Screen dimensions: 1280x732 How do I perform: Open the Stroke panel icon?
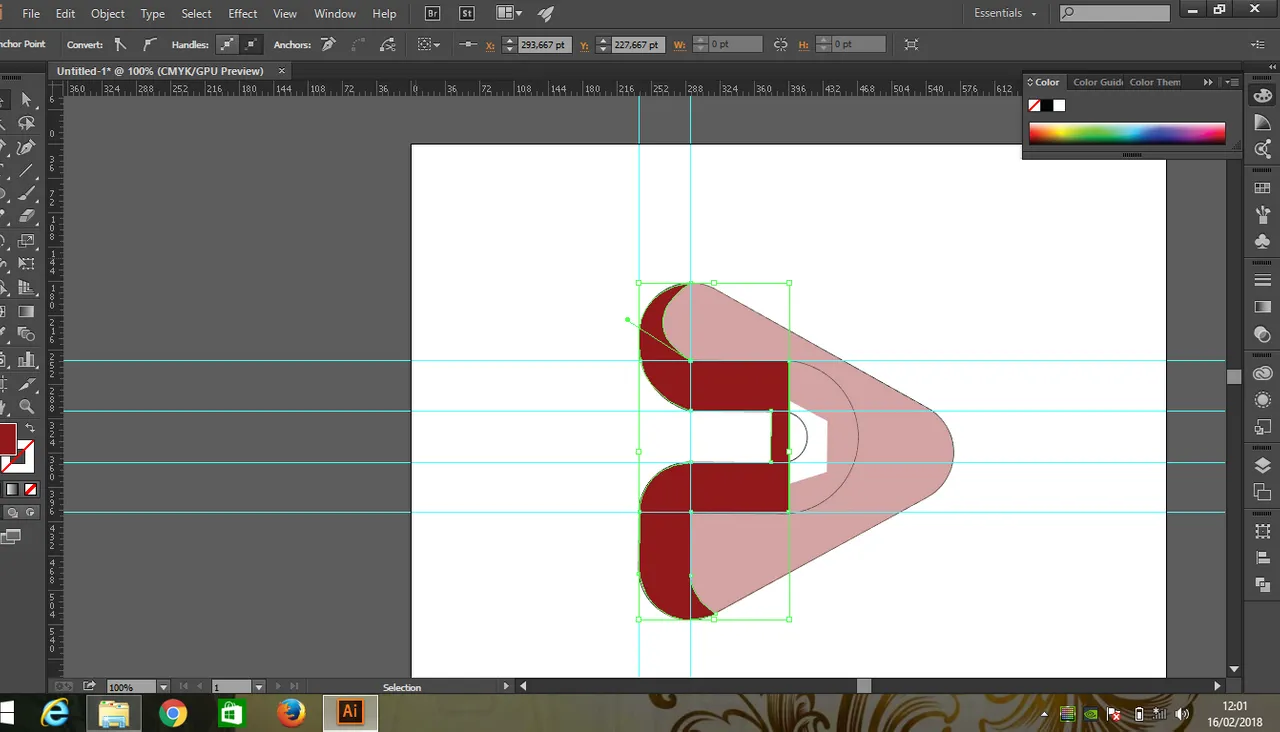point(1262,280)
